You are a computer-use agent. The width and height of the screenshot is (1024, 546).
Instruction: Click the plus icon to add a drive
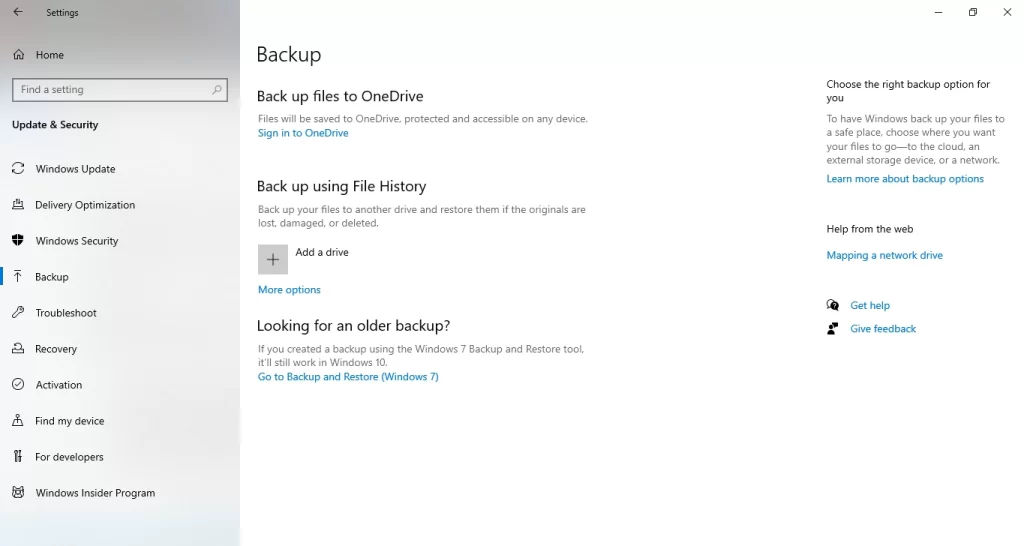(x=273, y=259)
